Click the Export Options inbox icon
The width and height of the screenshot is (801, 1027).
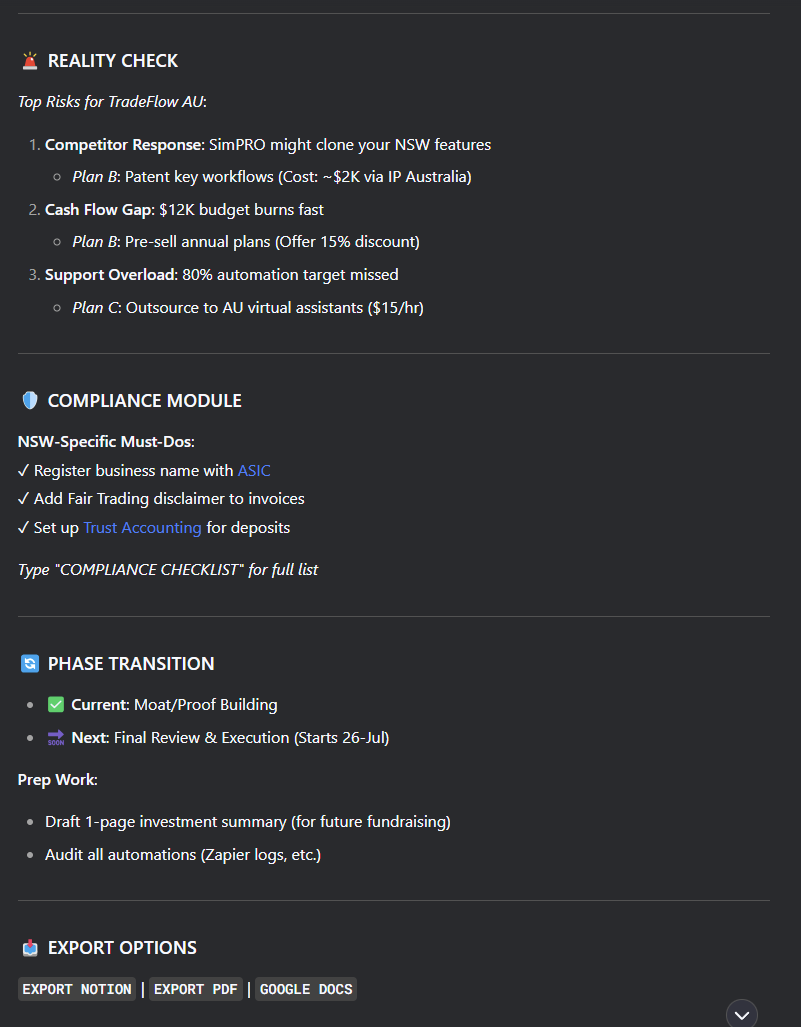point(30,948)
